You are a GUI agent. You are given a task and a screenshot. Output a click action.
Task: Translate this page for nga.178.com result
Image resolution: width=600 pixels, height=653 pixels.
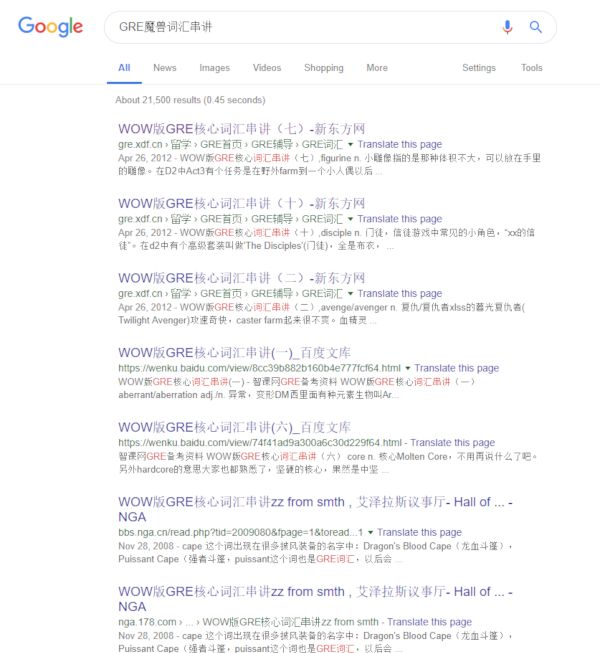point(429,622)
